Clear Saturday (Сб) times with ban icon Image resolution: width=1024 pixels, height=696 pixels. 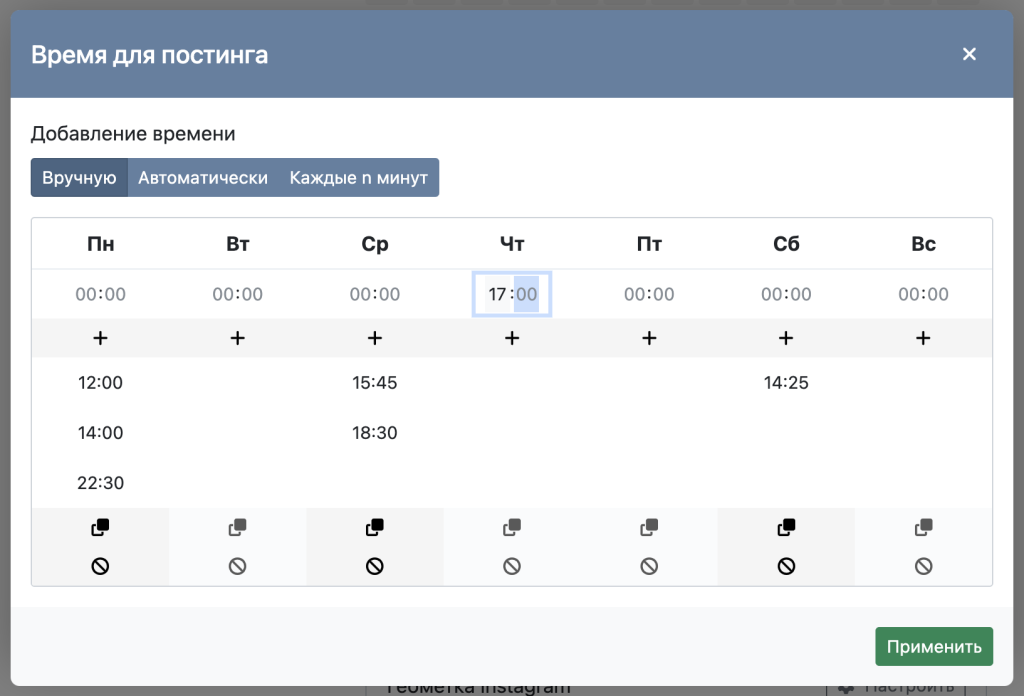786,566
